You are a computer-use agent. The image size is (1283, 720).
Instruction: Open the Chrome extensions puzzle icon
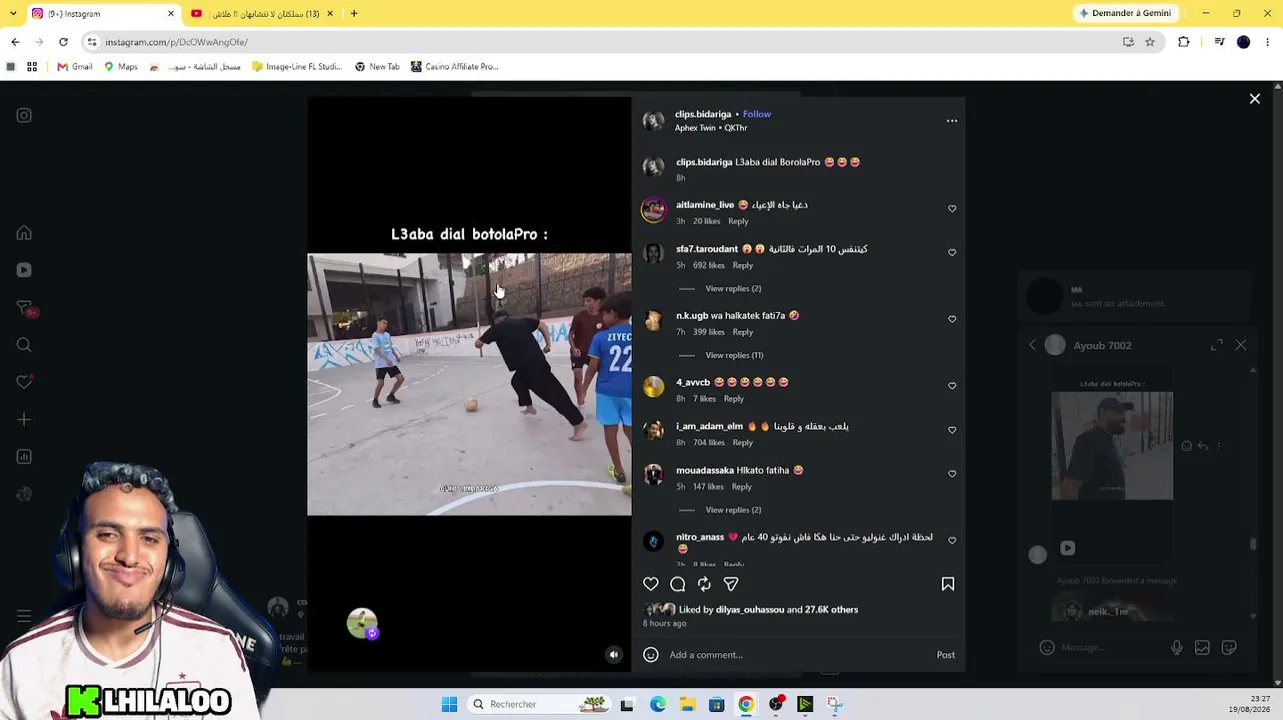1184,42
